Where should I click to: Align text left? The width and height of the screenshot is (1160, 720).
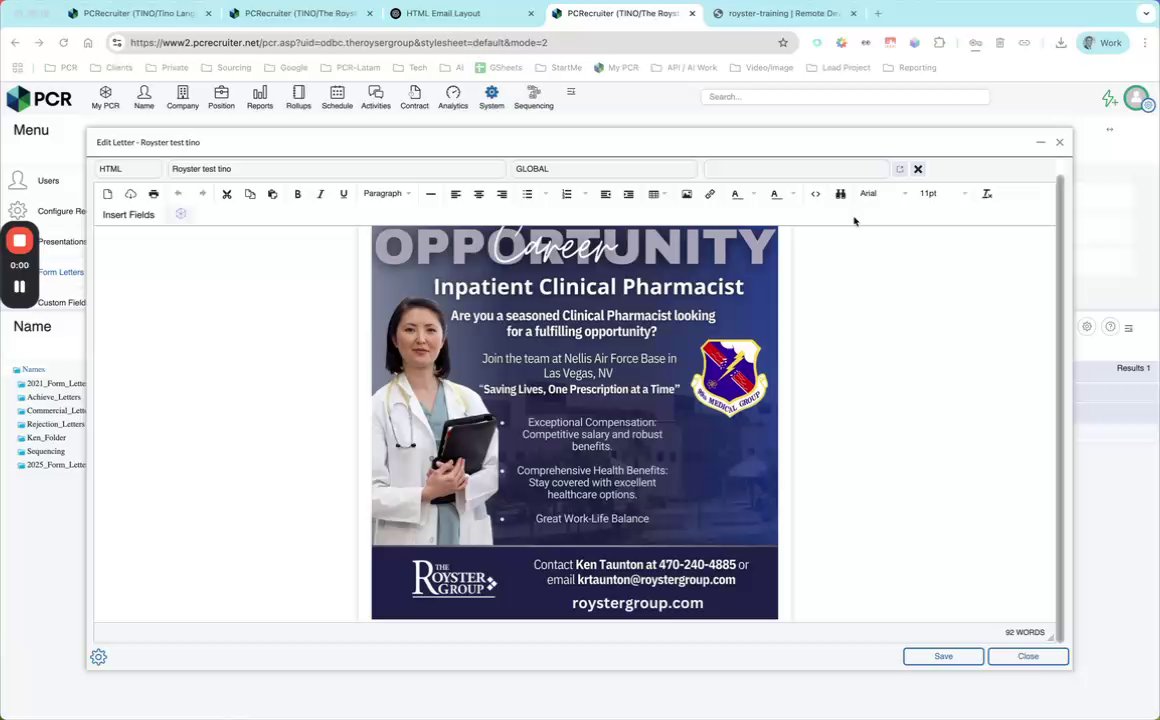(x=456, y=194)
